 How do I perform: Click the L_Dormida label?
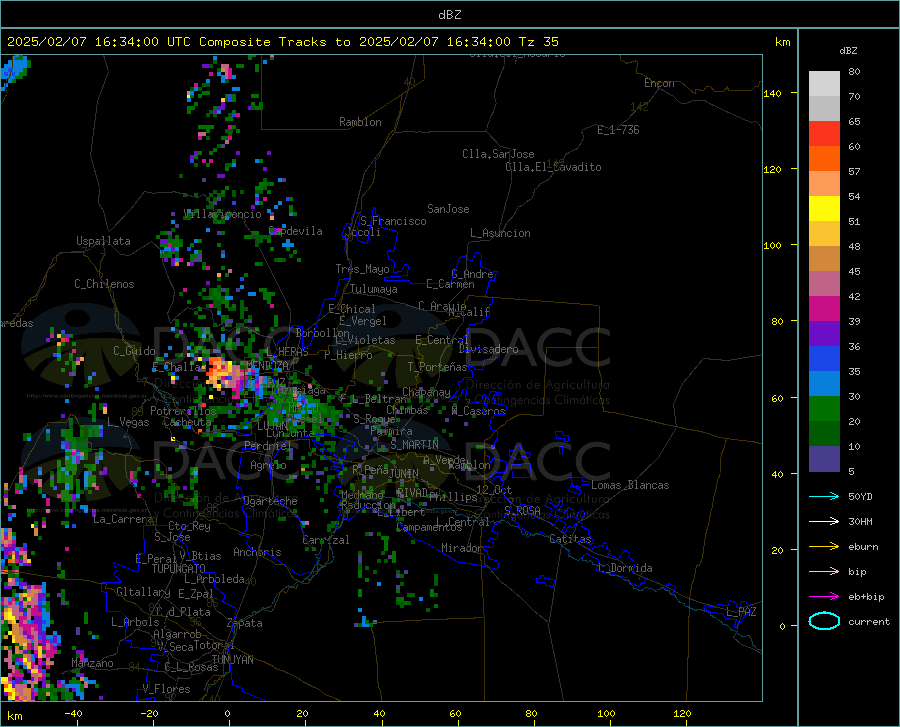point(624,568)
